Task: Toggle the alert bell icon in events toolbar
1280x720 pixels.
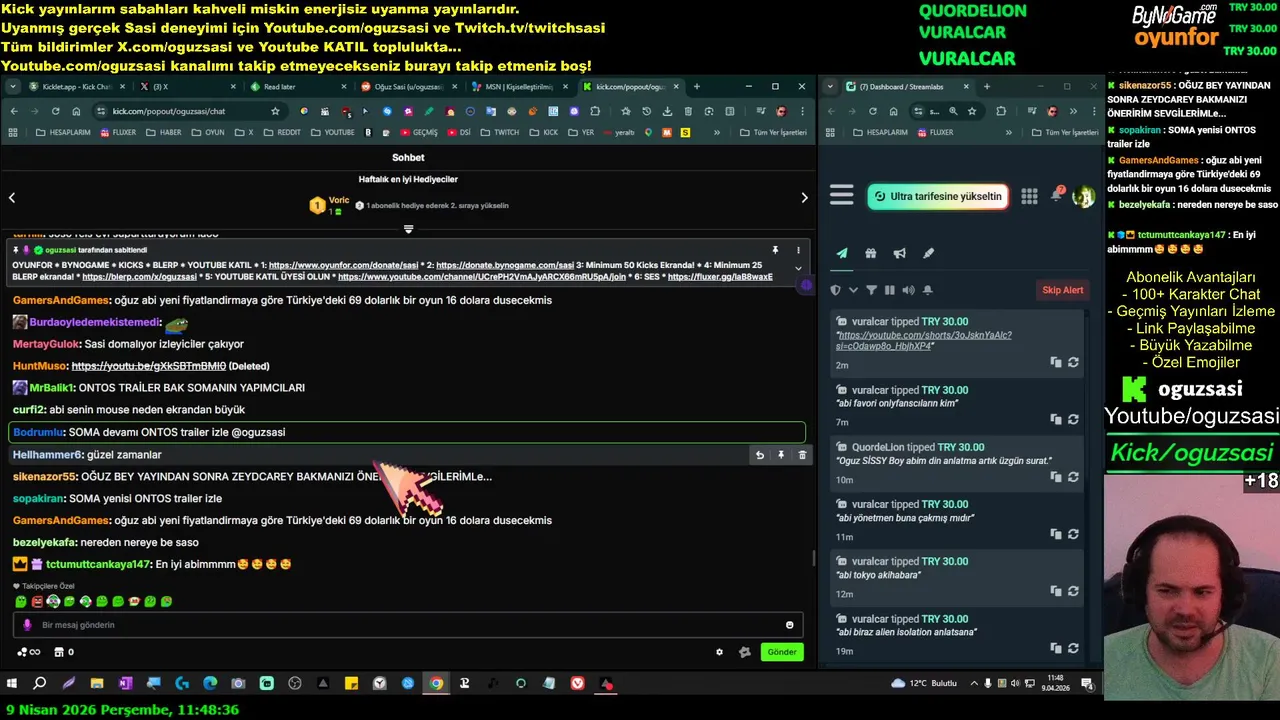Action: 928,290
